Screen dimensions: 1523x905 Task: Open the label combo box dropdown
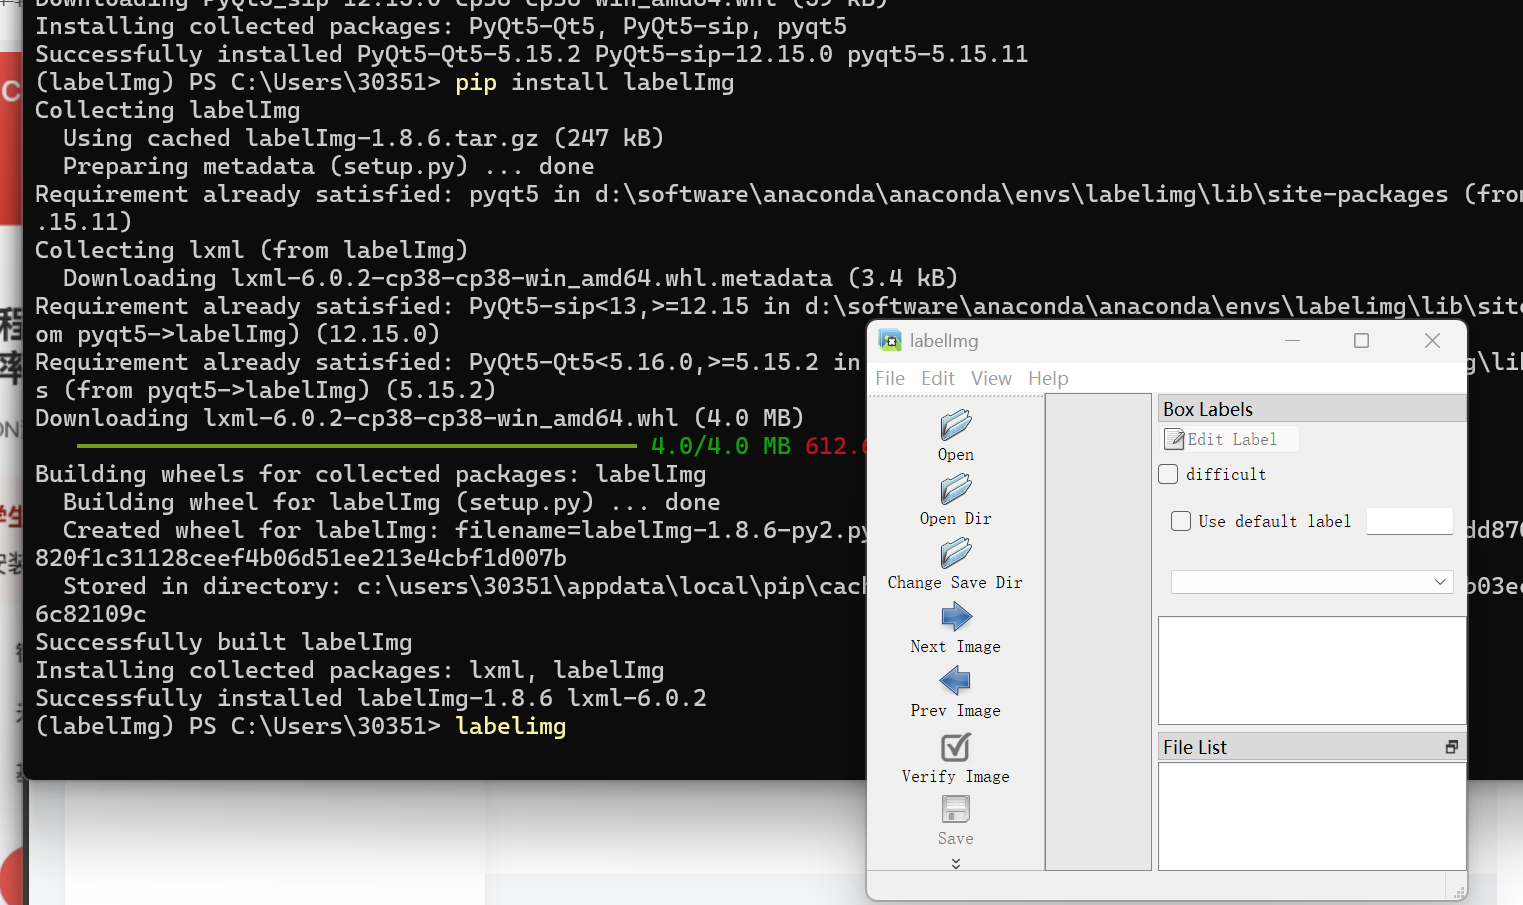pos(1312,582)
